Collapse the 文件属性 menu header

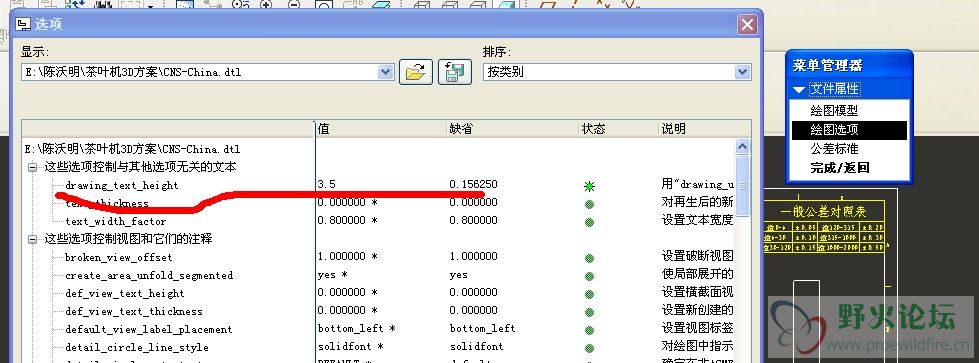(x=799, y=89)
